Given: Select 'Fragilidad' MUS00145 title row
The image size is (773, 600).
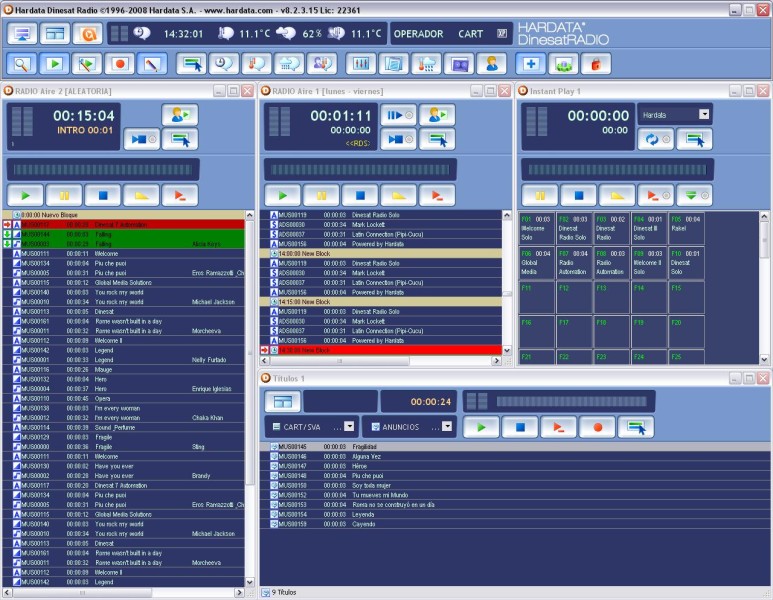Looking at the screenshot, I should pyautogui.click(x=515, y=447).
